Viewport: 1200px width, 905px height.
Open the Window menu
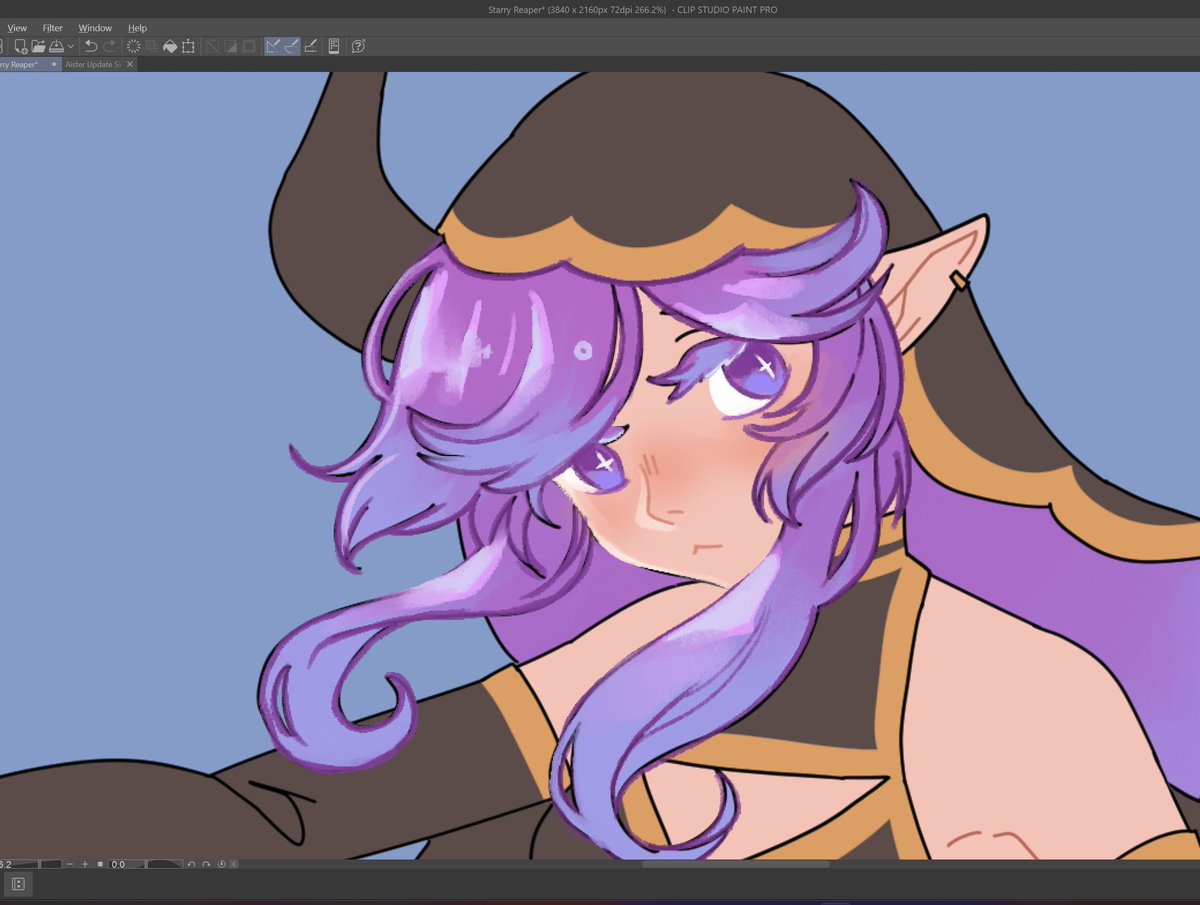coord(95,28)
